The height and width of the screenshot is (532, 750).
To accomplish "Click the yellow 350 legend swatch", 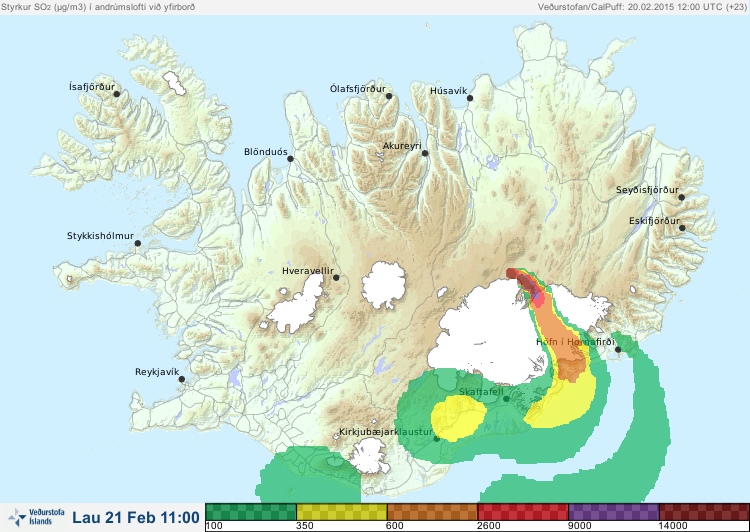I will point(342,512).
